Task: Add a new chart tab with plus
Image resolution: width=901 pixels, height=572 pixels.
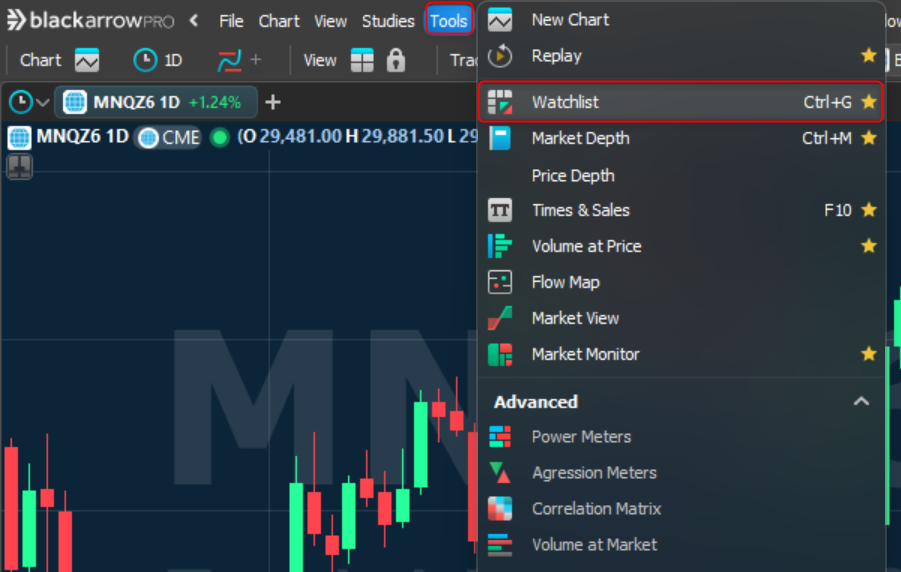Action: pos(273,102)
